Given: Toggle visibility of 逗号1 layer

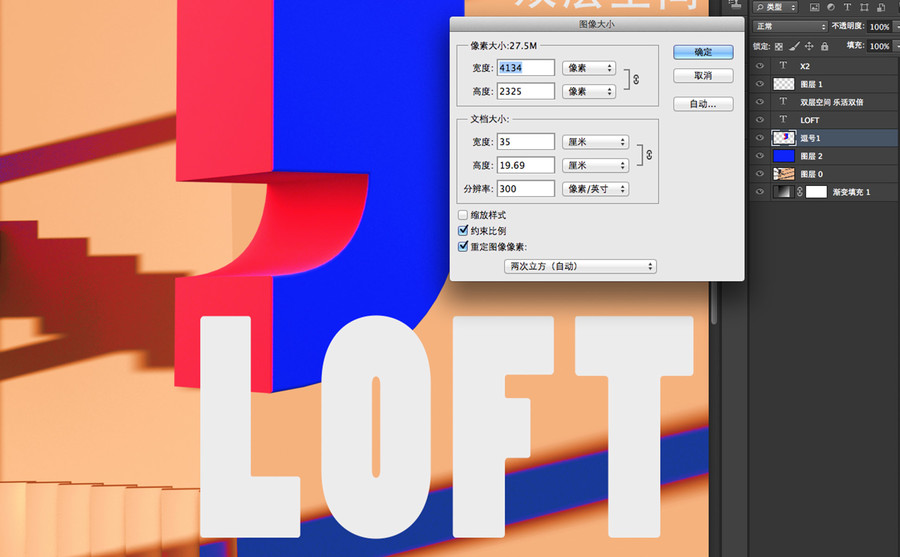Looking at the screenshot, I should pos(760,138).
